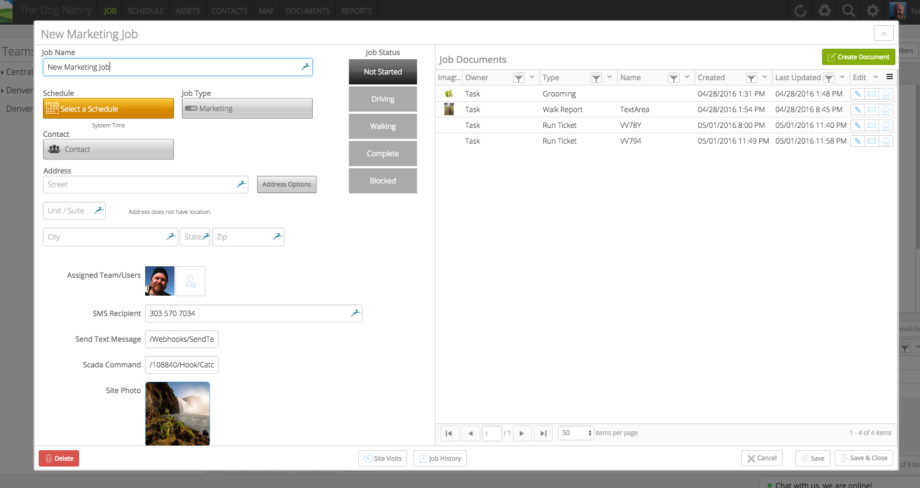
Task: Click the refresh icon in top bar
Action: pyautogui.click(x=800, y=11)
